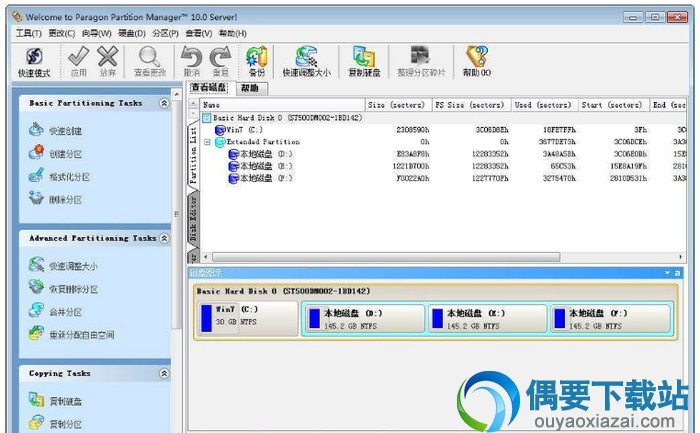Click 本地磁盘 (E:) block in disk map
This screenshot has height=433, width=700.
click(488, 318)
